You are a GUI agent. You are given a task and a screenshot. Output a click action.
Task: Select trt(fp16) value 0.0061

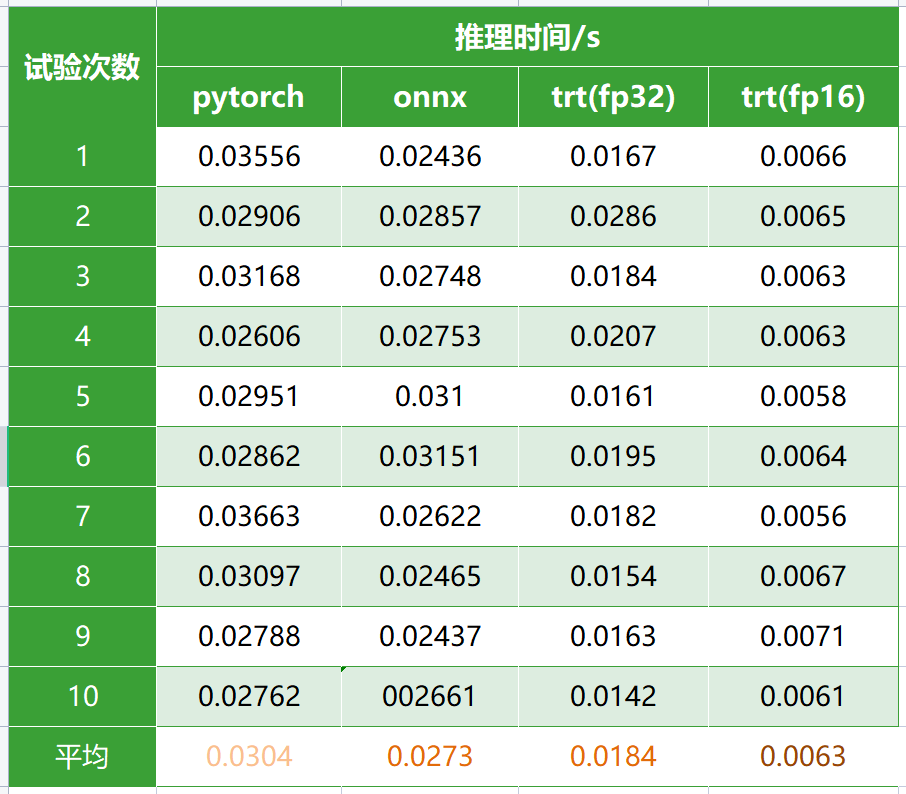803,696
